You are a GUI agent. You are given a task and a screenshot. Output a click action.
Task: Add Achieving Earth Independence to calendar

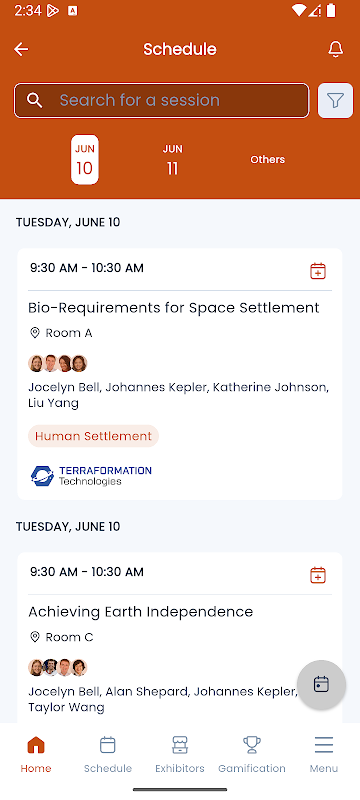pos(318,574)
